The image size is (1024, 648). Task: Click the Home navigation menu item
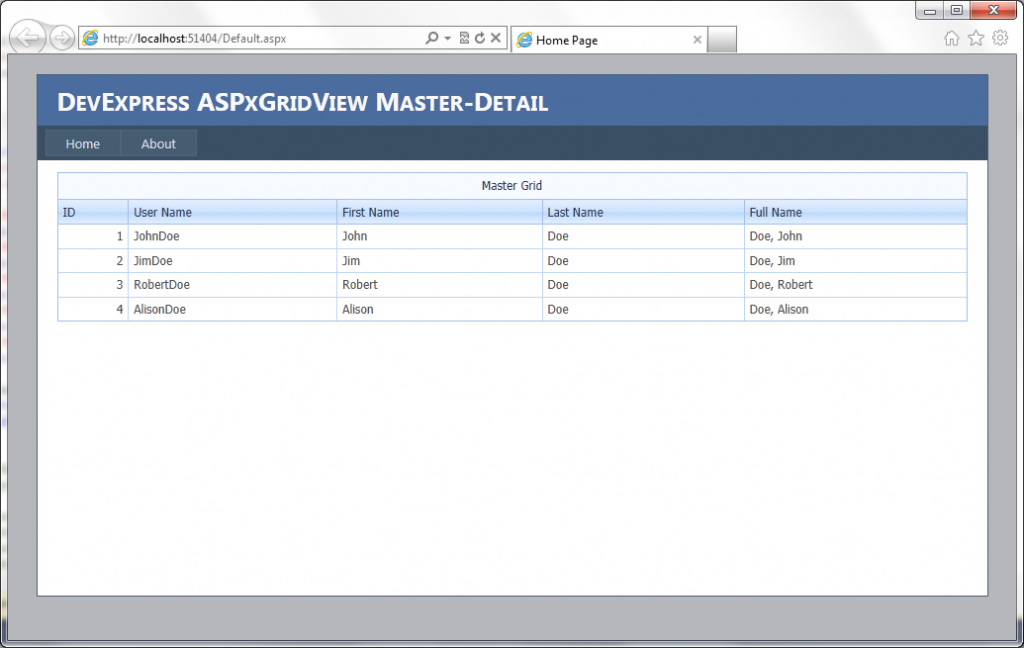[x=83, y=144]
